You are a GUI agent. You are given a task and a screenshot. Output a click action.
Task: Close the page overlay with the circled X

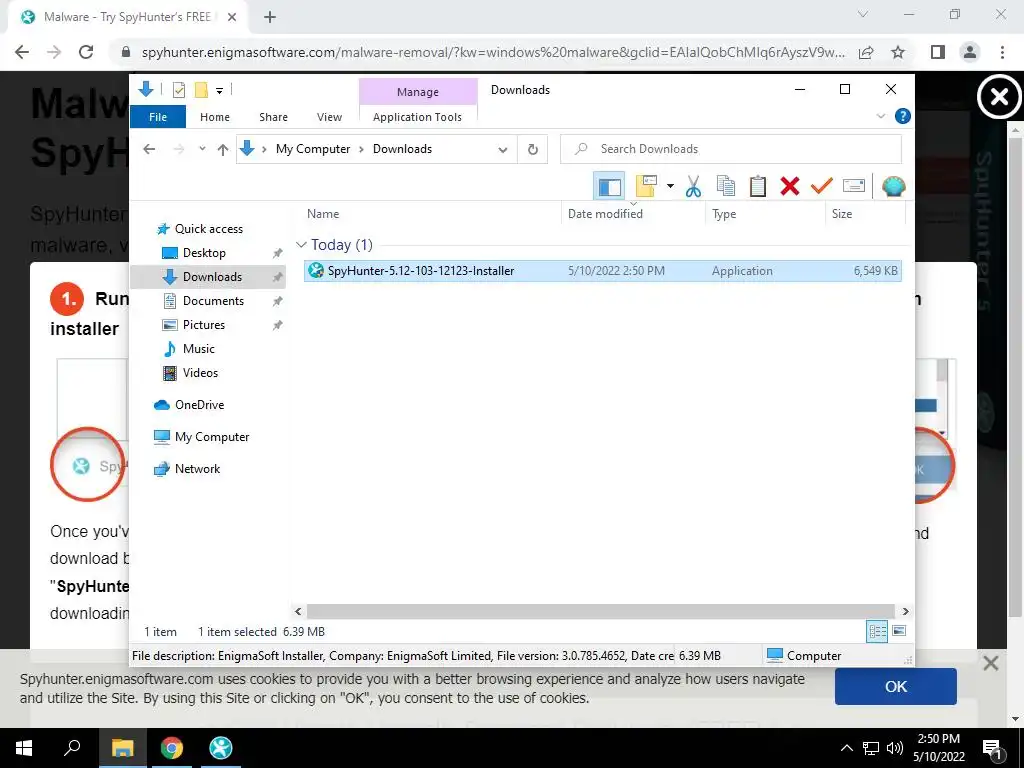click(999, 98)
